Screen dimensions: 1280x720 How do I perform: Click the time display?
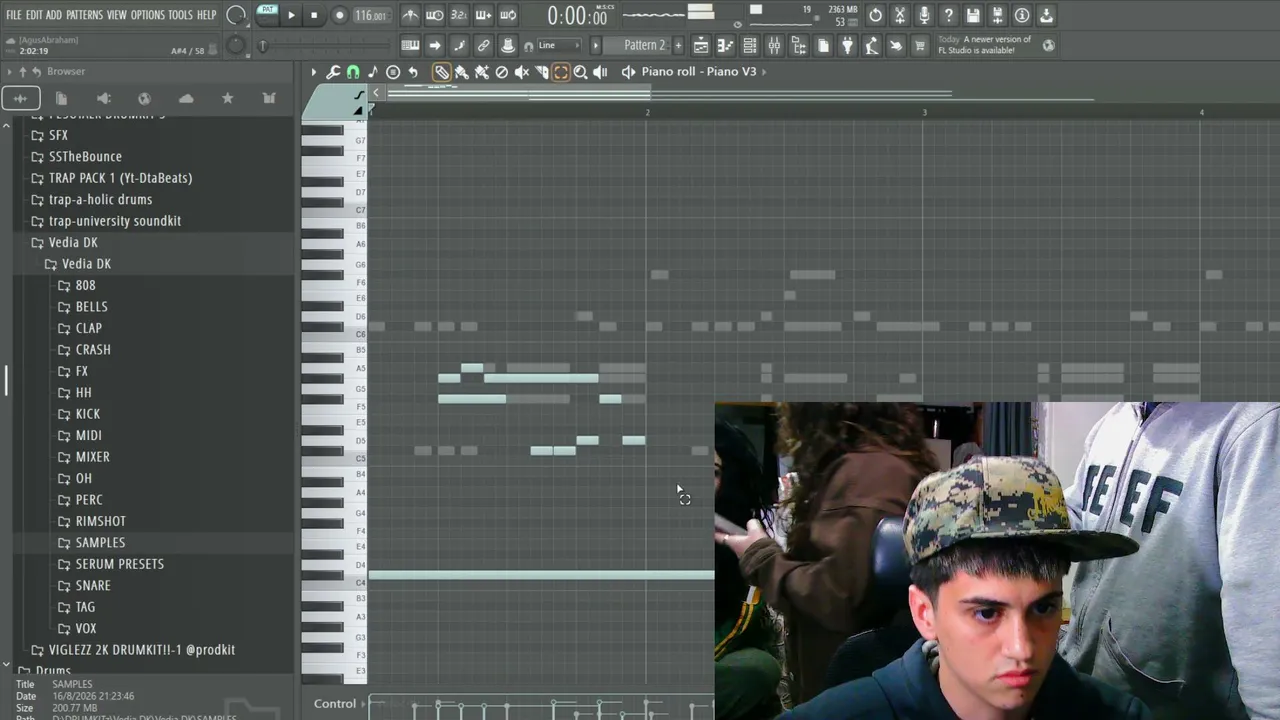tap(577, 16)
